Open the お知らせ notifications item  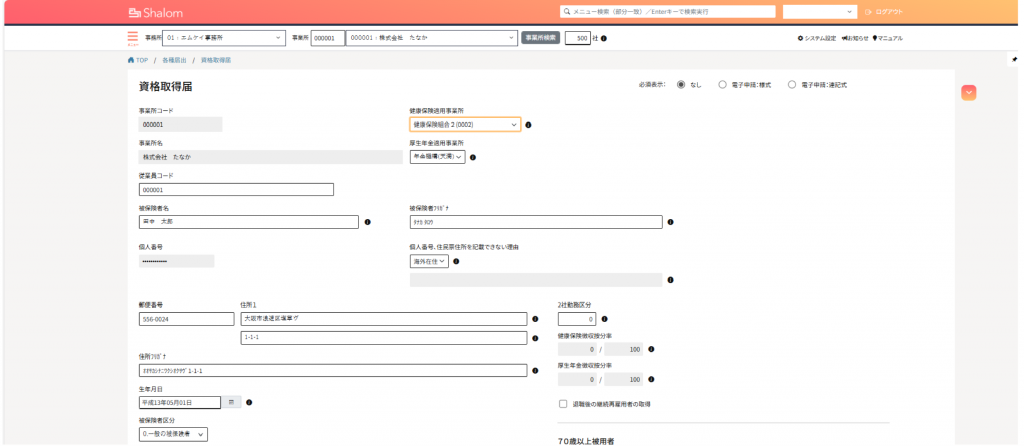[x=855, y=38]
